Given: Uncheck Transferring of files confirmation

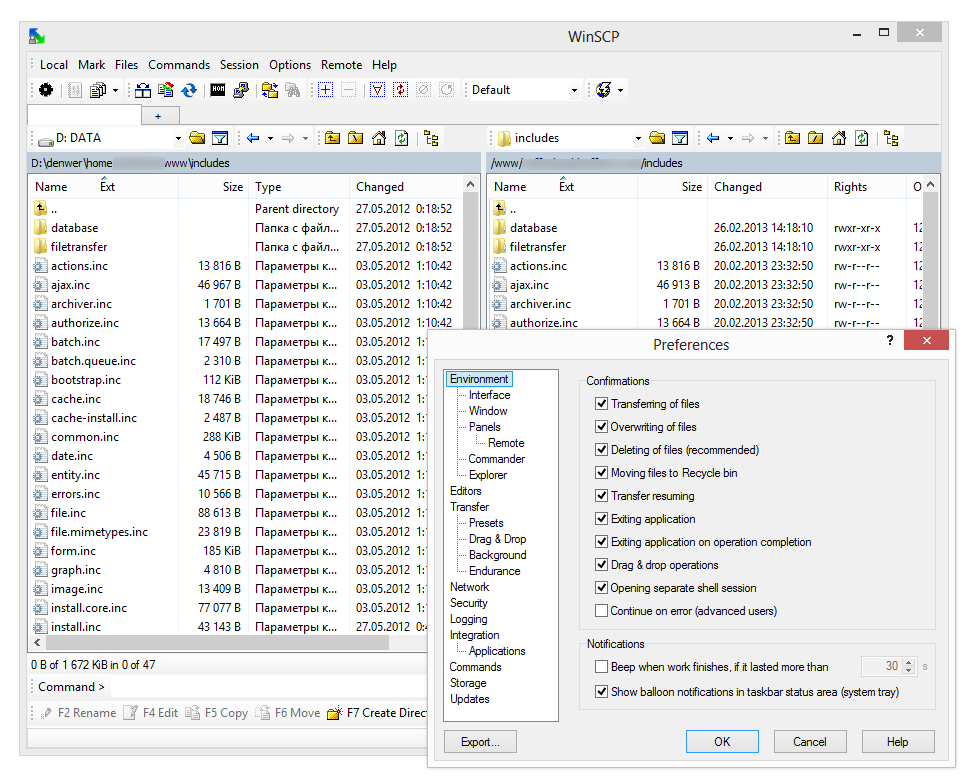Looking at the screenshot, I should point(601,404).
